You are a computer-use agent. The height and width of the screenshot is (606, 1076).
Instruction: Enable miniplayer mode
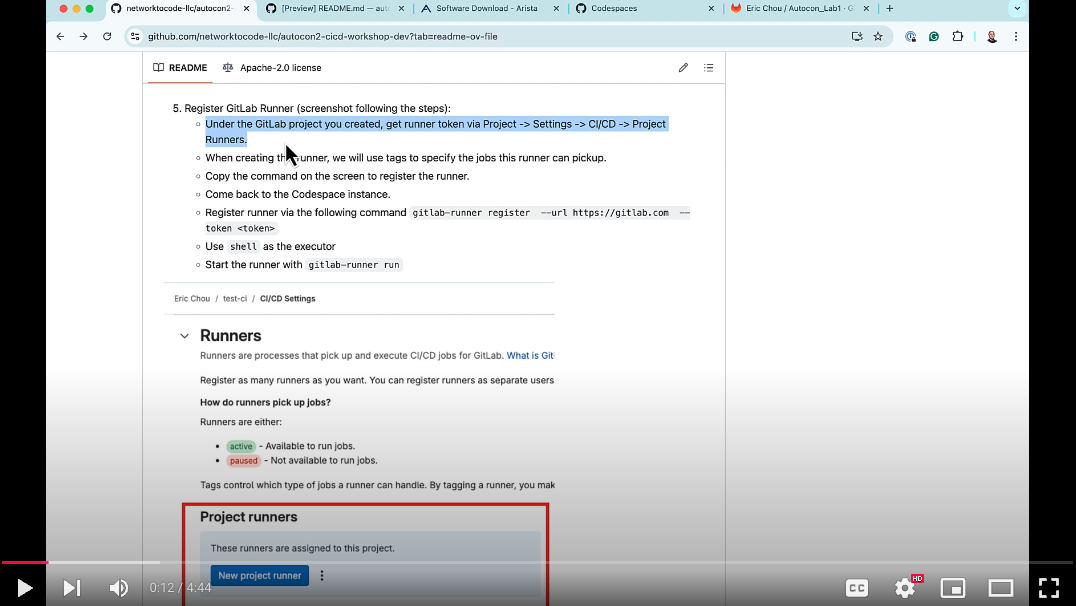point(952,588)
